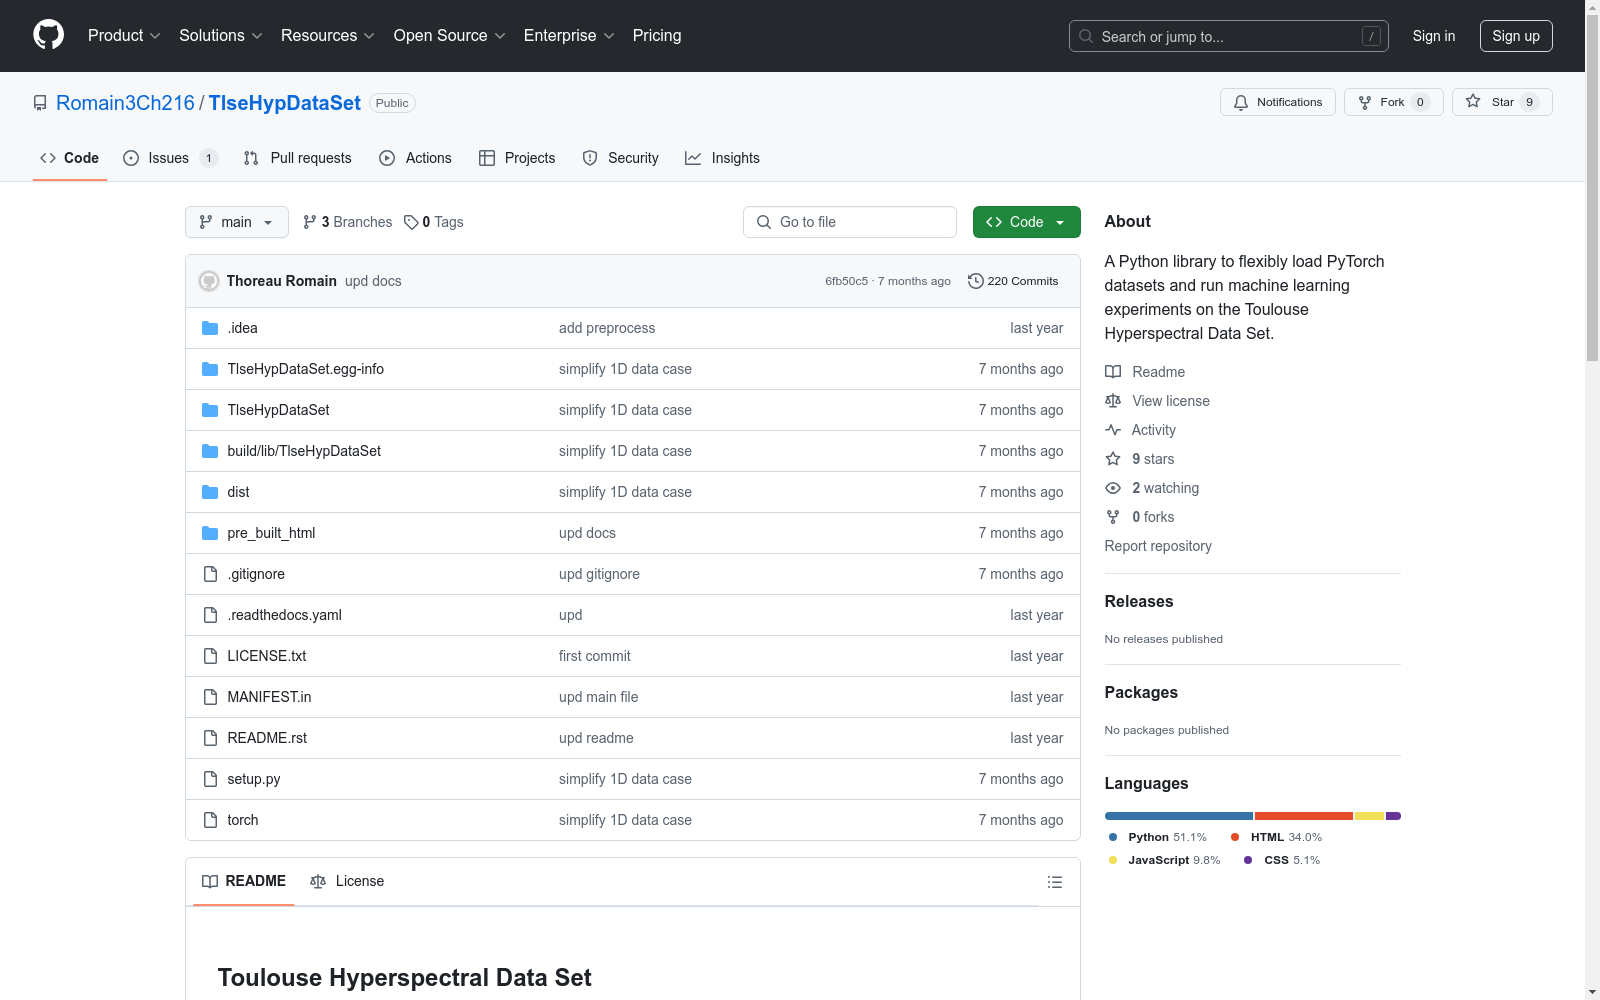
Task: Open the Insights tab
Action: 722,158
